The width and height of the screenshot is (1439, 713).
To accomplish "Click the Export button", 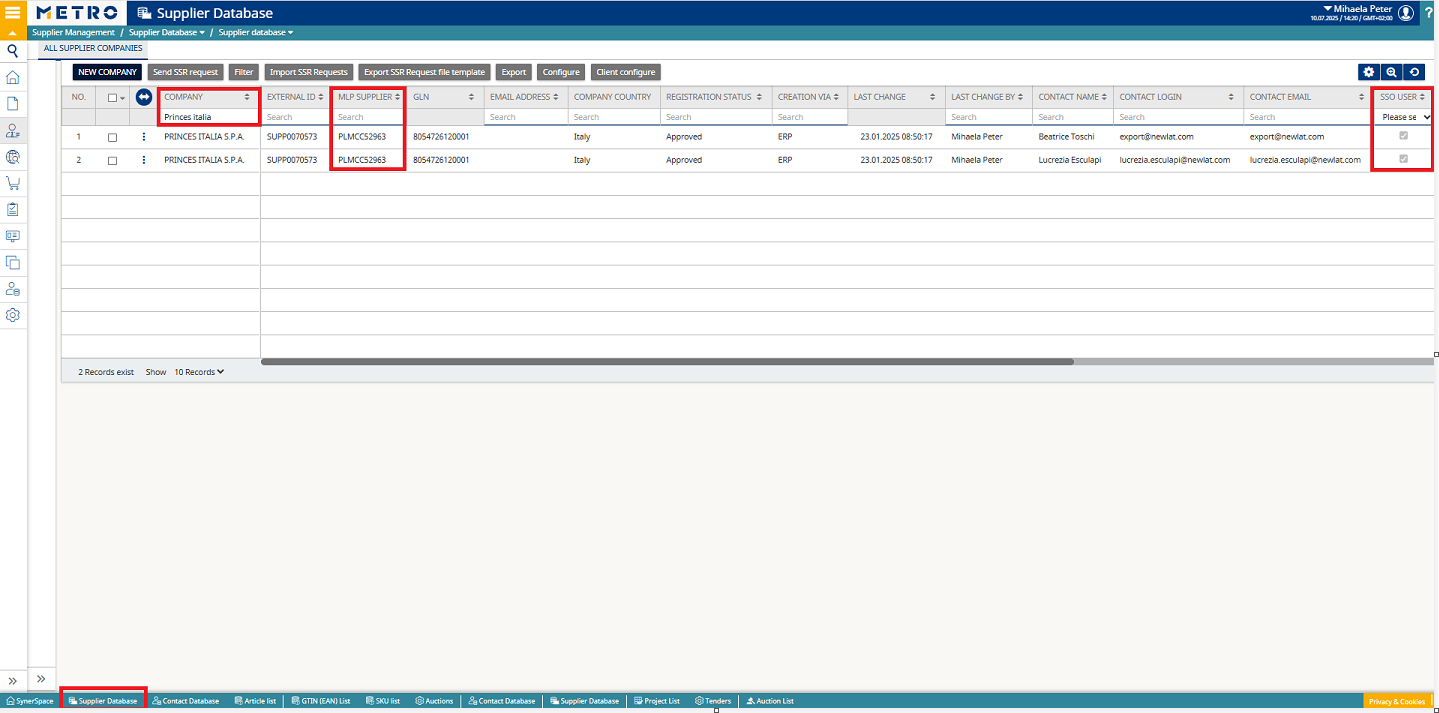I will [x=513, y=72].
